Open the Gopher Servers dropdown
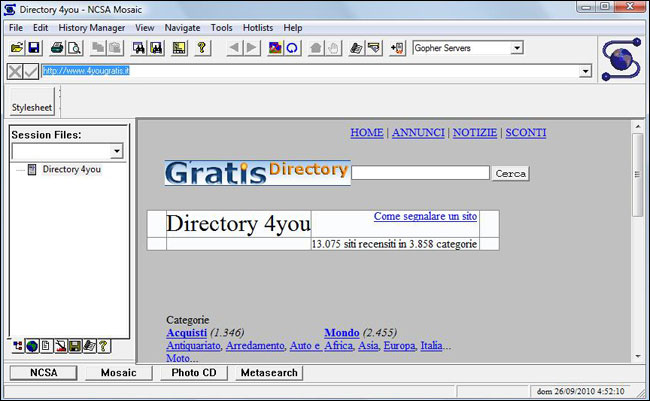 [516, 48]
